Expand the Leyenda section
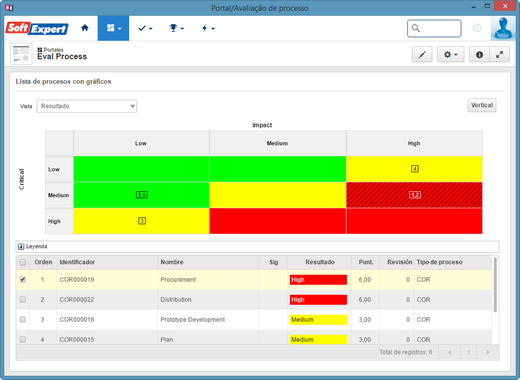 point(21,247)
